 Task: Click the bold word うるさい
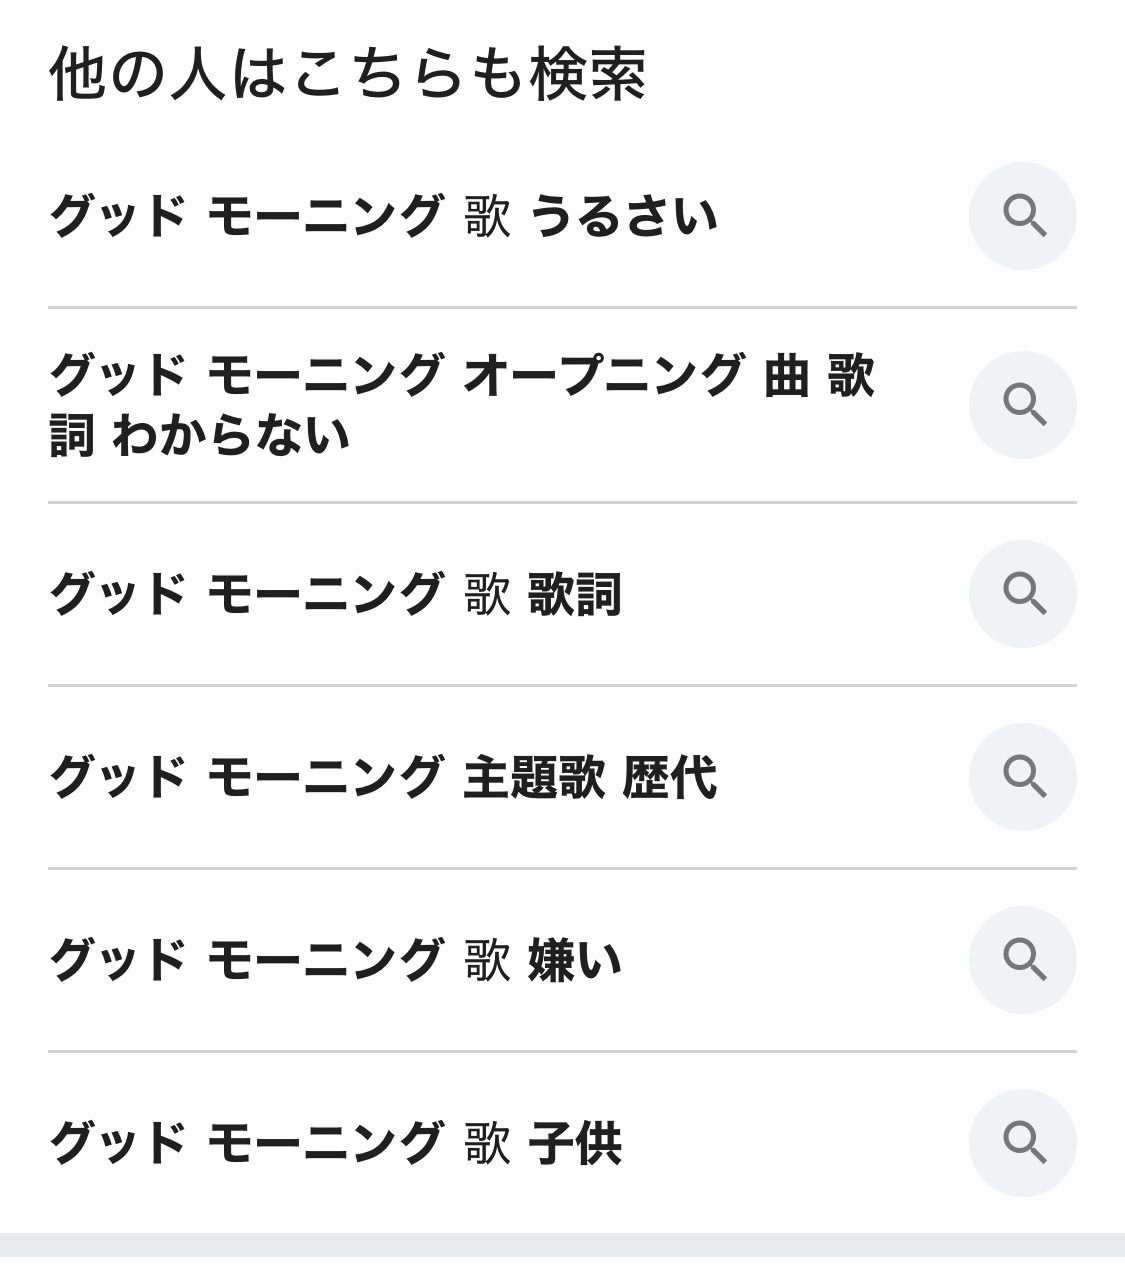click(x=624, y=216)
